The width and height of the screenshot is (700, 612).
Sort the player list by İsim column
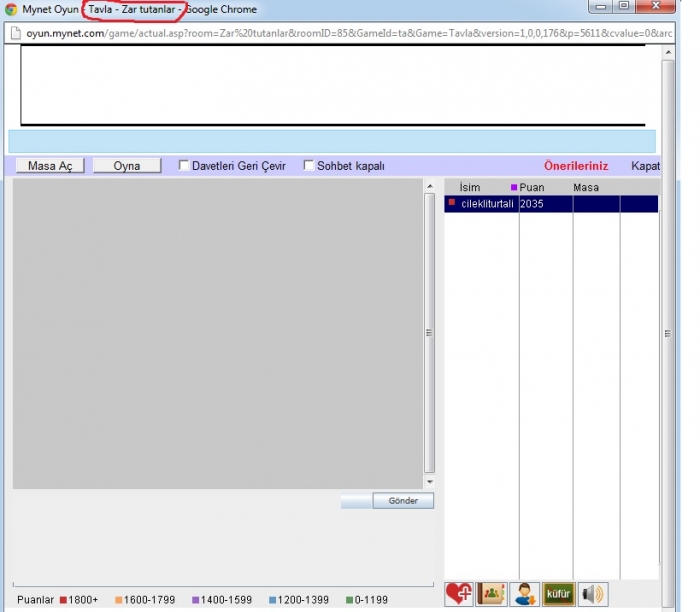(470, 187)
